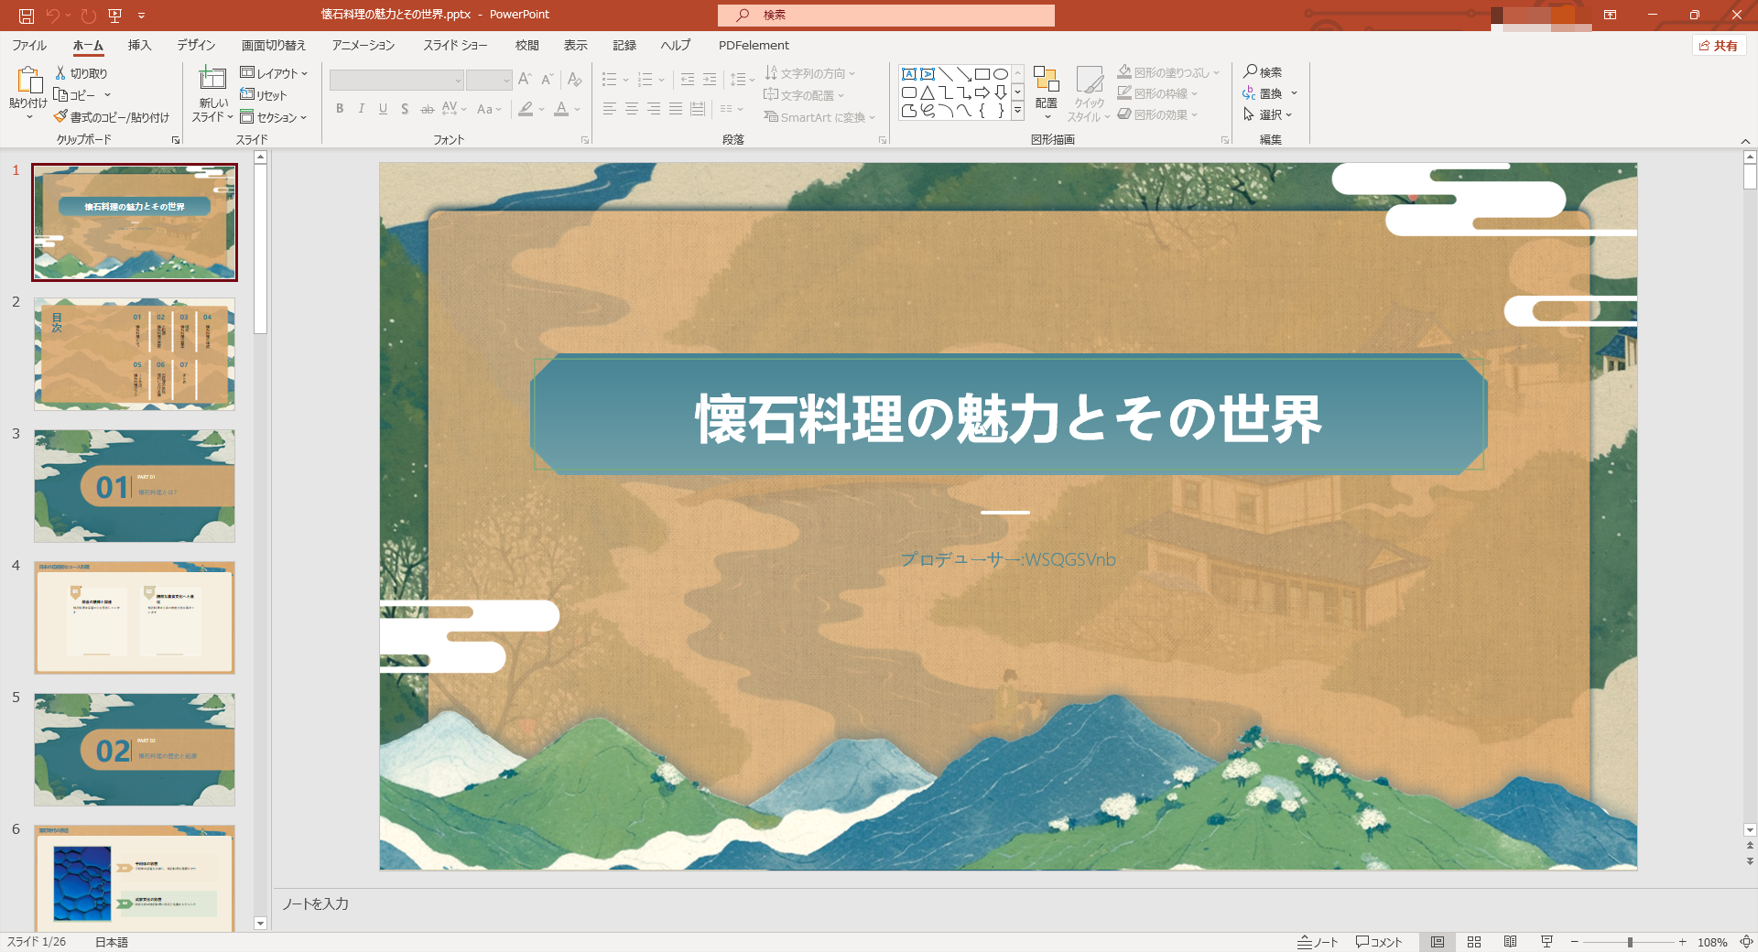Open クイックスタイル quick styles
This screenshot has height=952, width=1758.
click(x=1089, y=95)
